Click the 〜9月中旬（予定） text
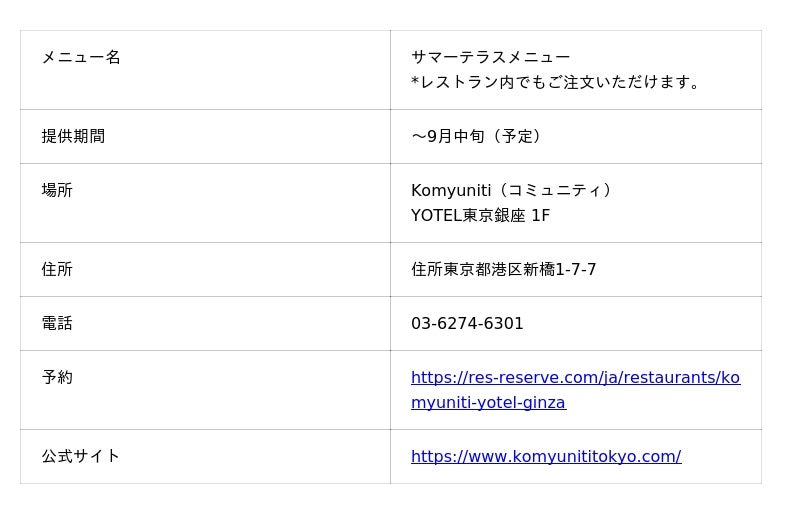Image resolution: width=800 pixels, height=514 pixels. tap(478, 136)
